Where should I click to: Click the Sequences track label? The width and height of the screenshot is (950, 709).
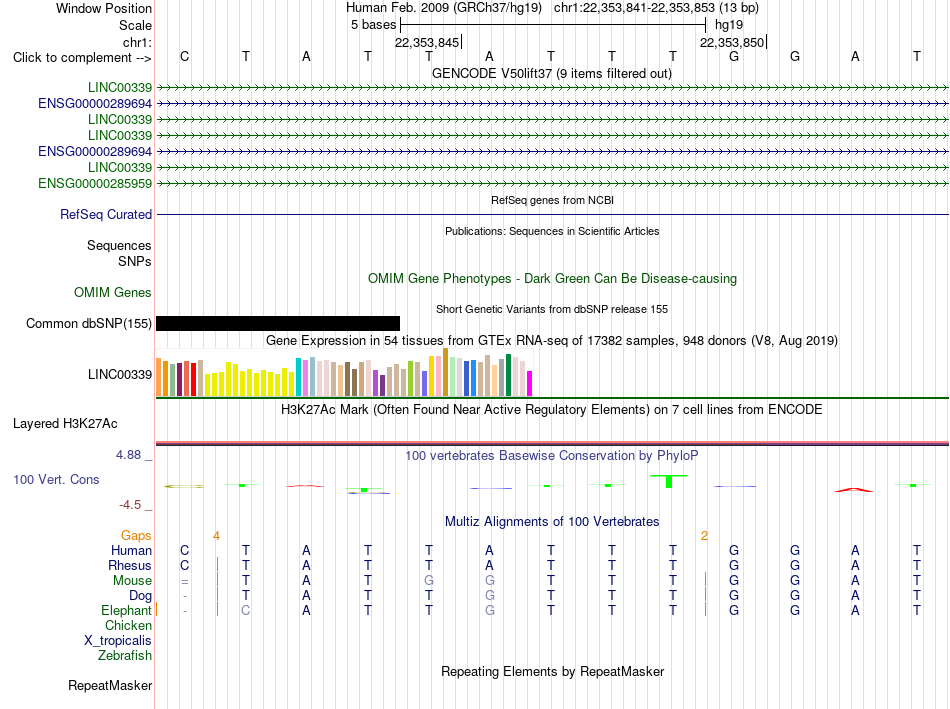(119, 245)
